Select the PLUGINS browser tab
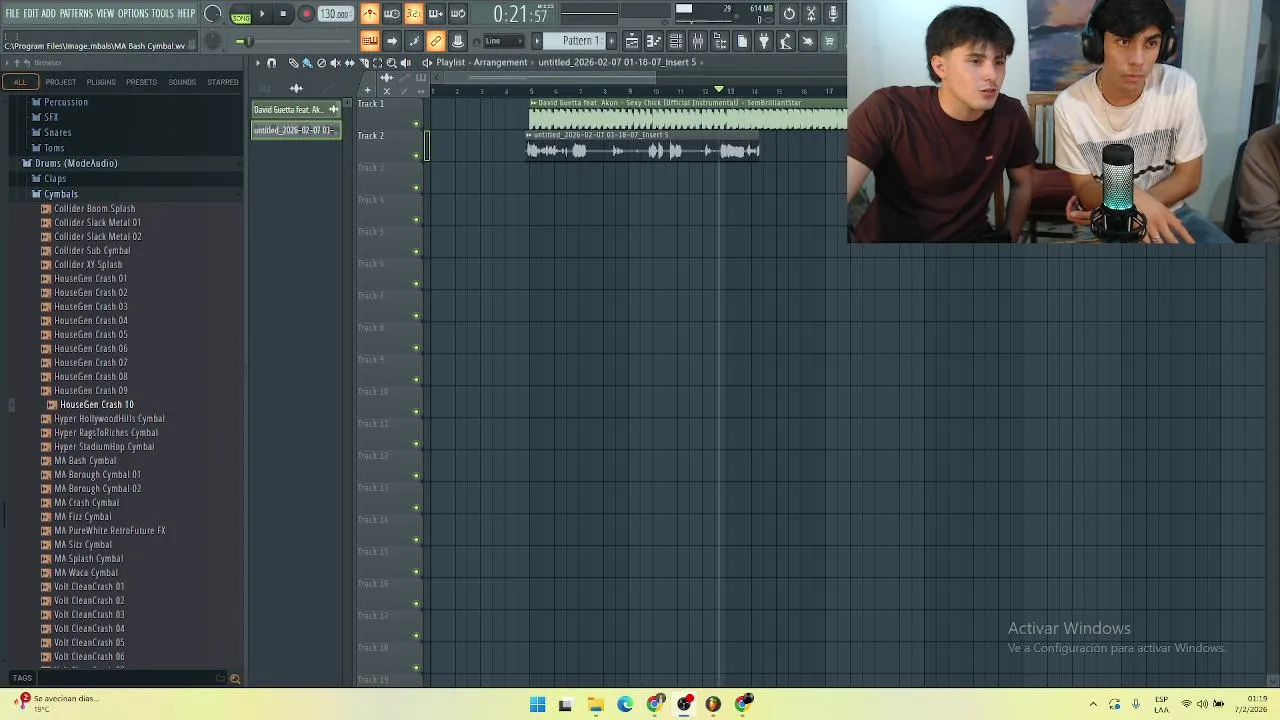This screenshot has width=1280, height=720. (101, 82)
